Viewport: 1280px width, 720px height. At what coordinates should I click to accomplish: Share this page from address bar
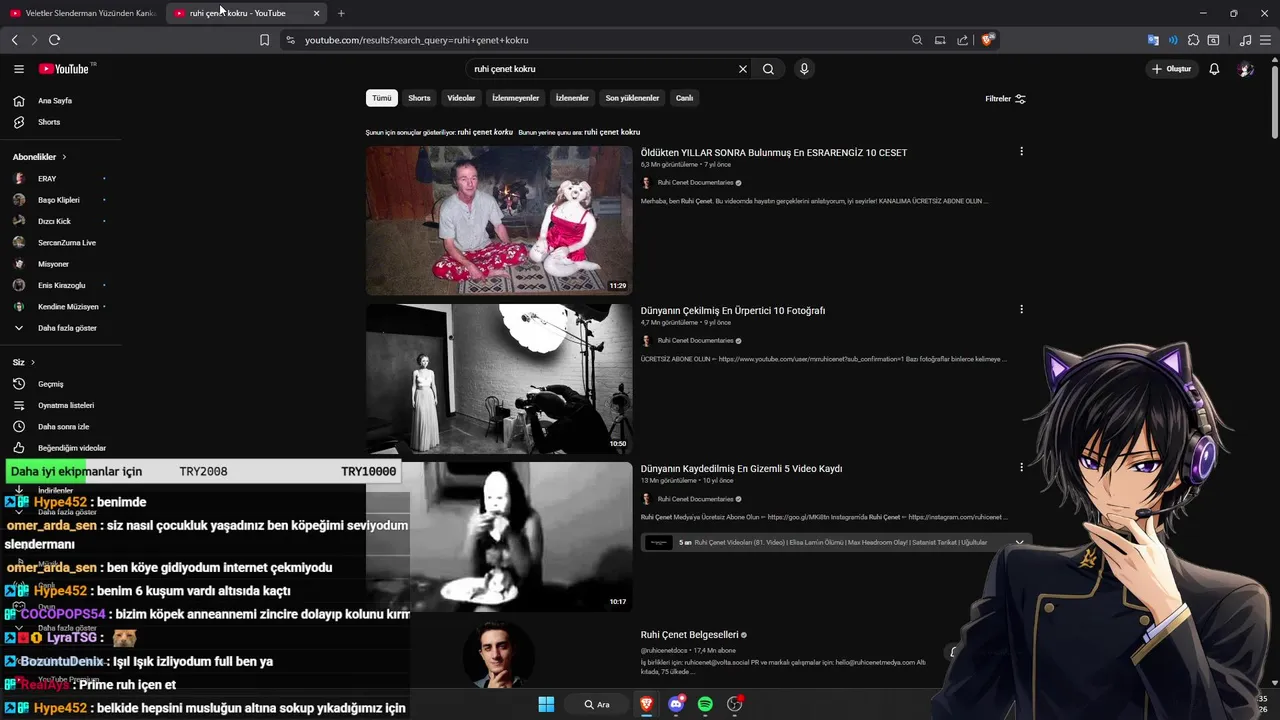click(x=962, y=40)
